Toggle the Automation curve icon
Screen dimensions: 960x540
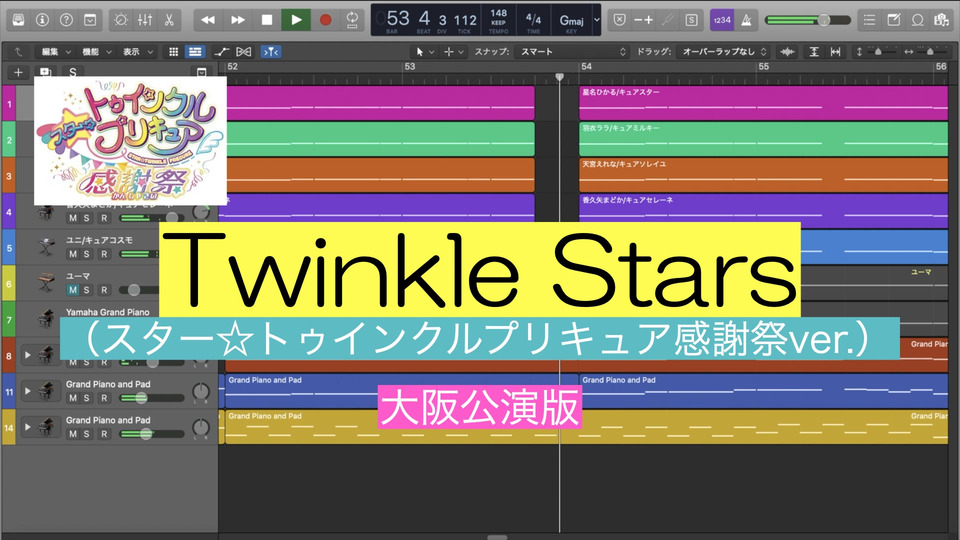coord(222,52)
